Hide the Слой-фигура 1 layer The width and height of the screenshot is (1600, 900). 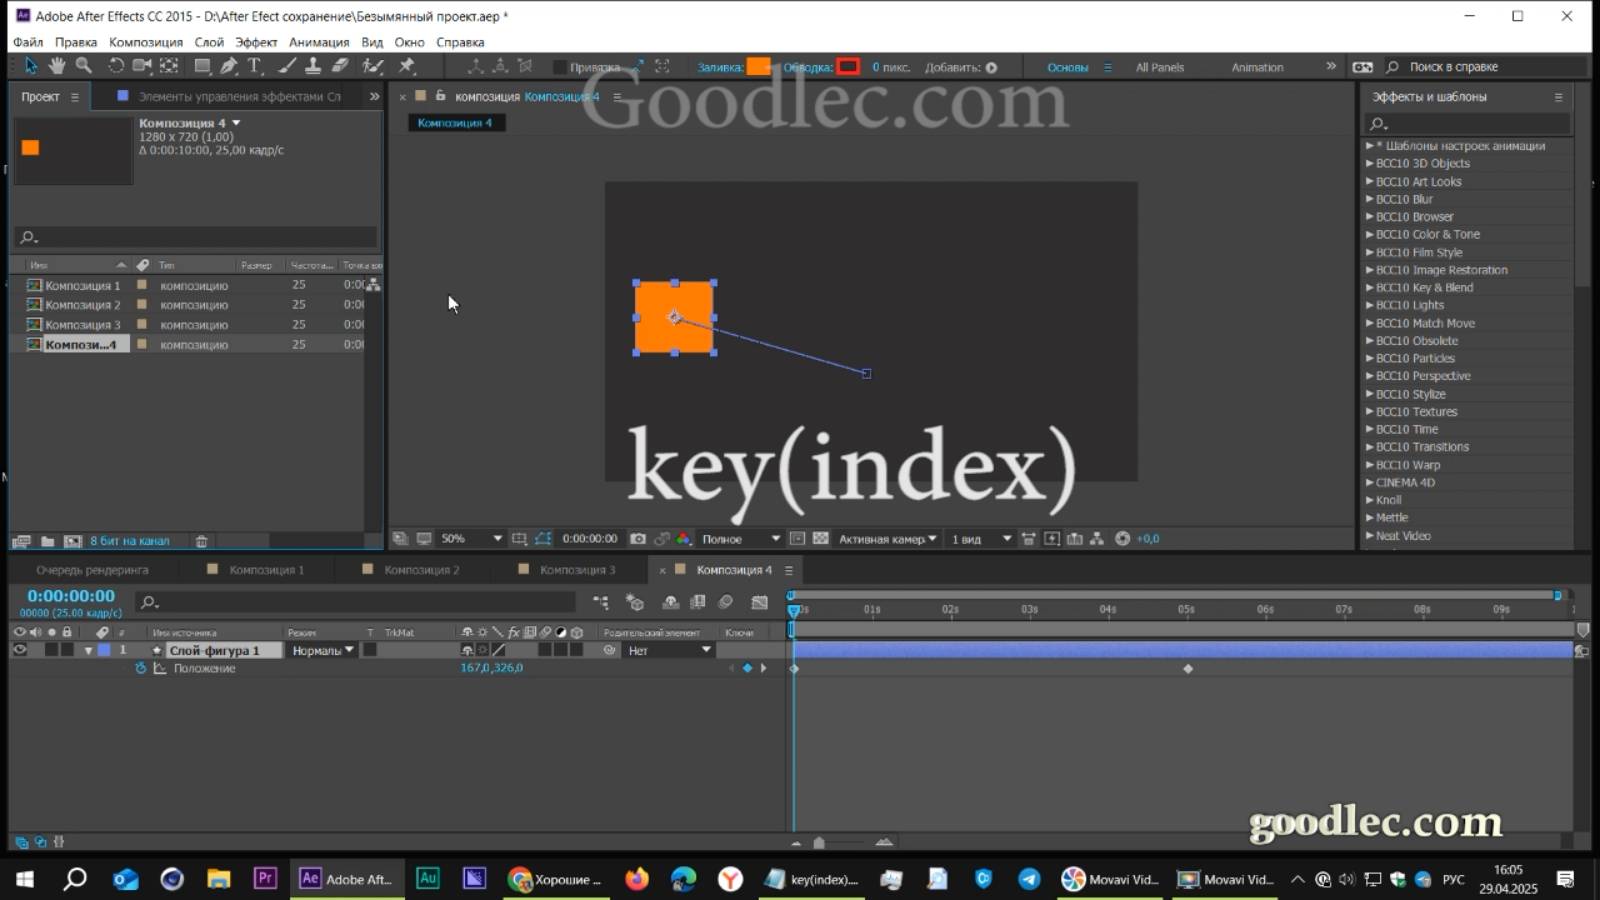[18, 649]
